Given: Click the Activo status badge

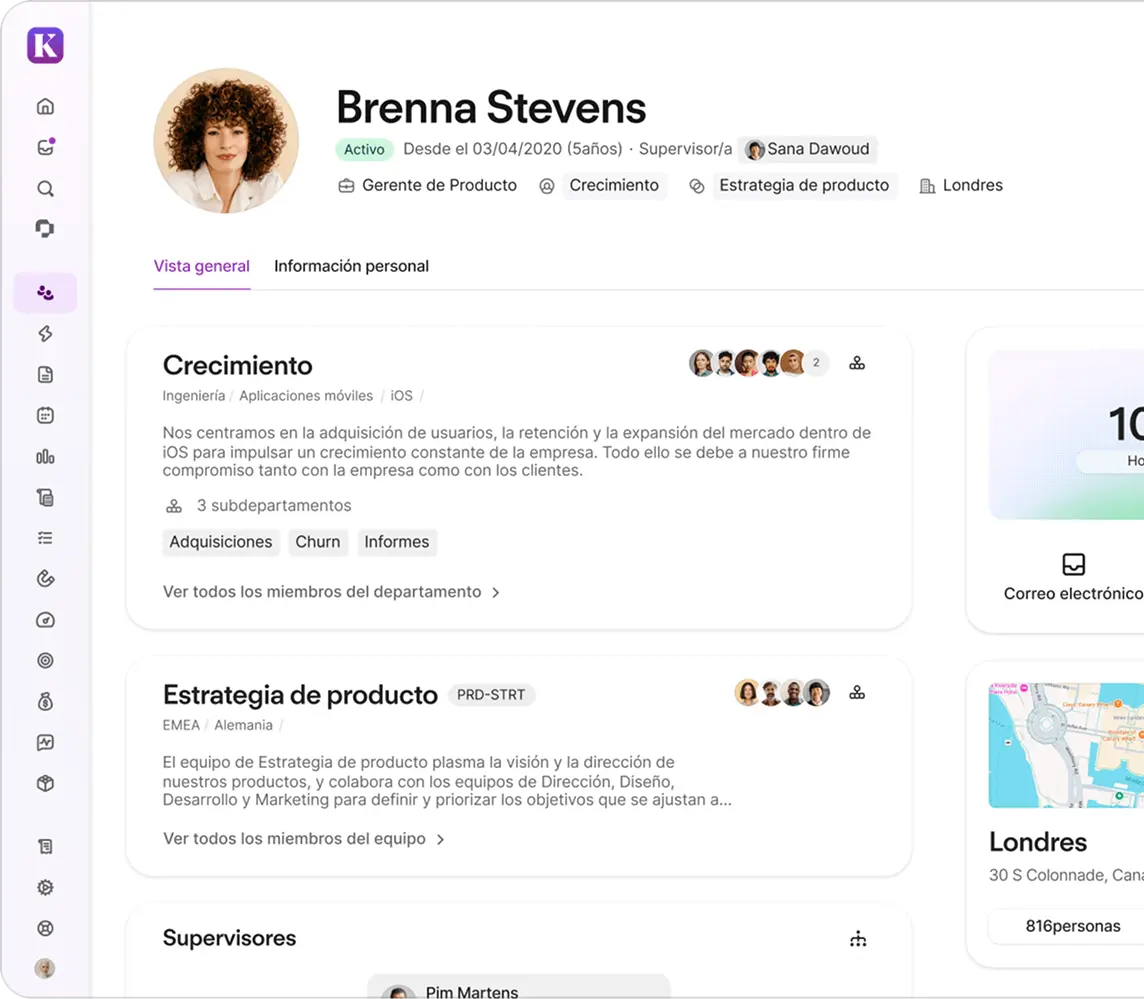Looking at the screenshot, I should 364,150.
